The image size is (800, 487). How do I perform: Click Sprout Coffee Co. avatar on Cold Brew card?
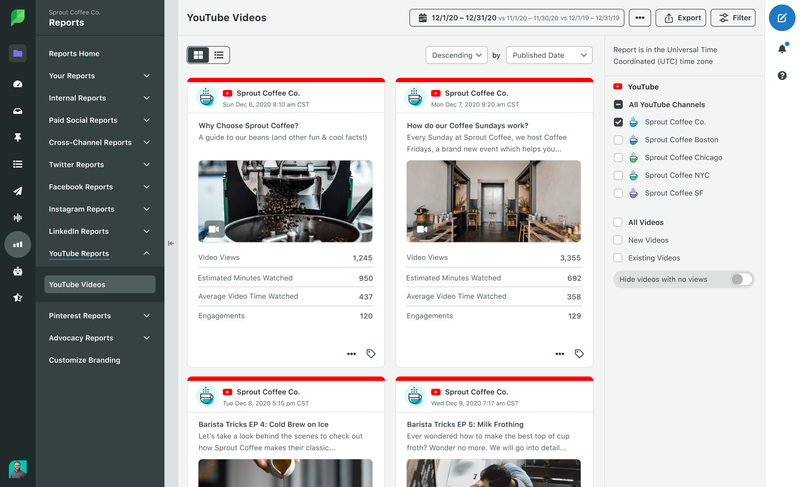207,396
